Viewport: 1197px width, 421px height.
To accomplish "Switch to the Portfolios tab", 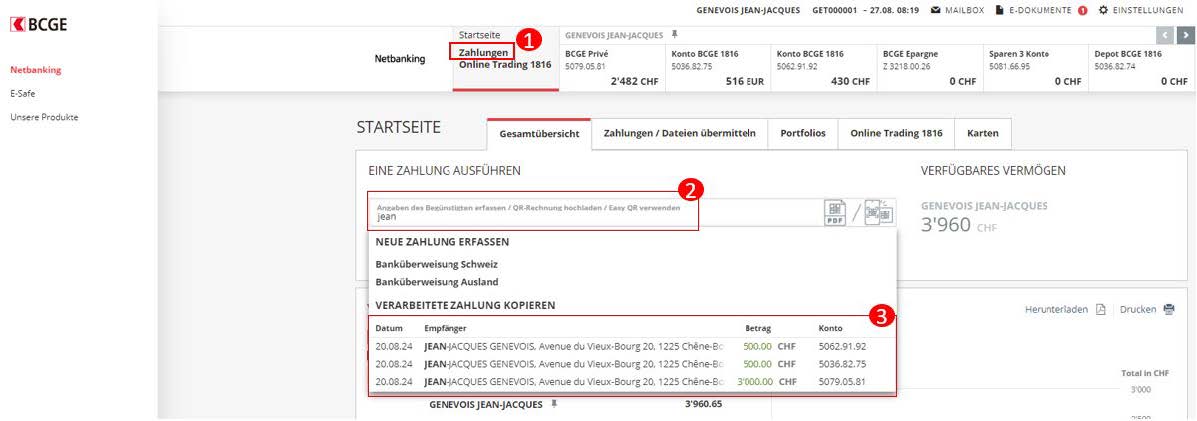I will pyautogui.click(x=803, y=134).
